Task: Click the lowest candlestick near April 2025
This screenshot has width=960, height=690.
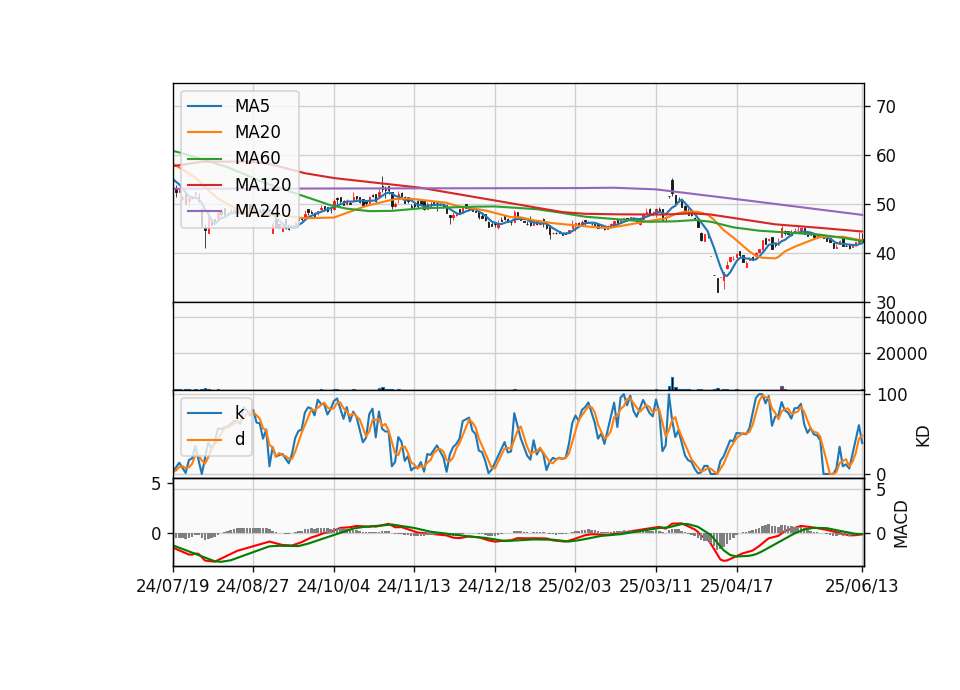Action: [x=718, y=285]
